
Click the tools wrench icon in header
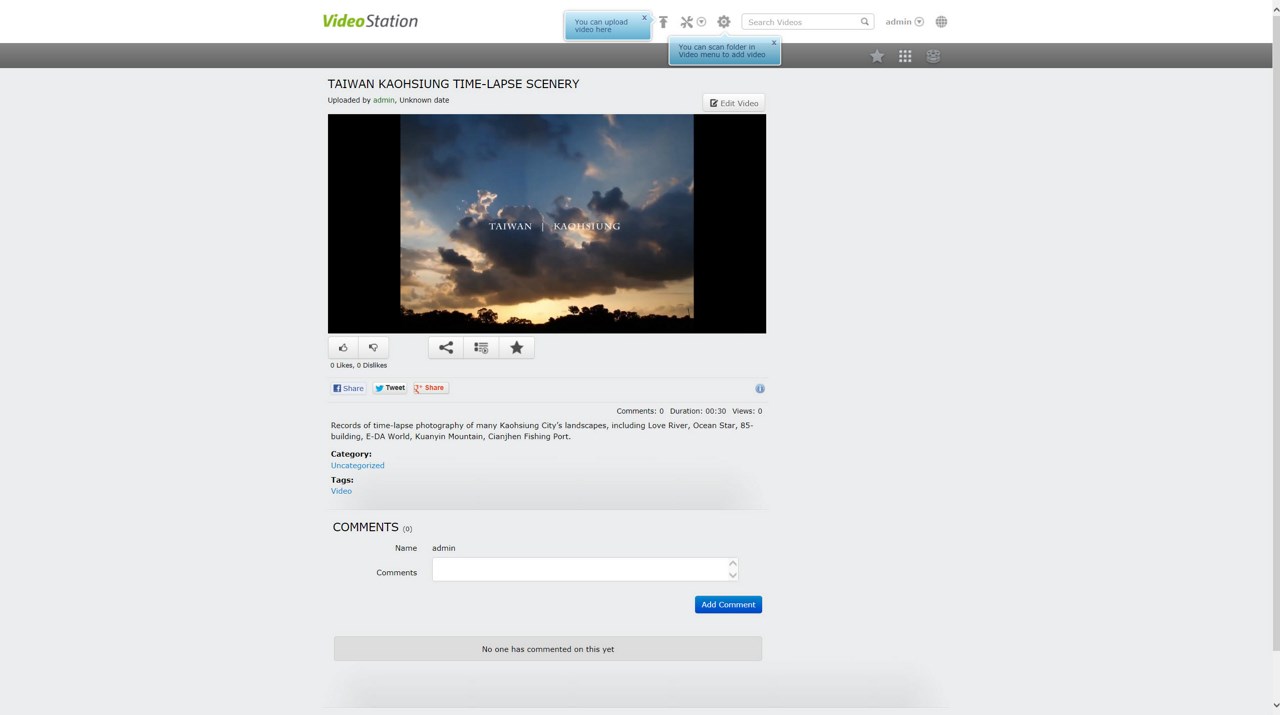coord(687,22)
